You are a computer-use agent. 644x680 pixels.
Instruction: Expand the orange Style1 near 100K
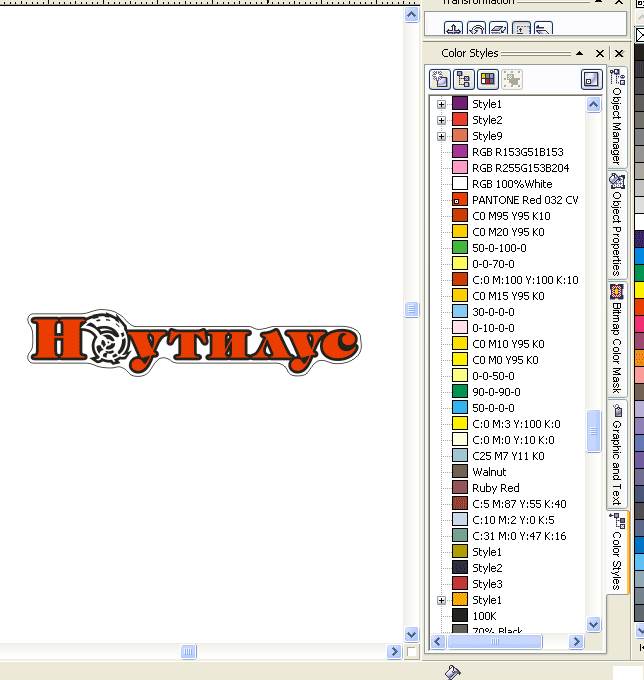(x=441, y=600)
